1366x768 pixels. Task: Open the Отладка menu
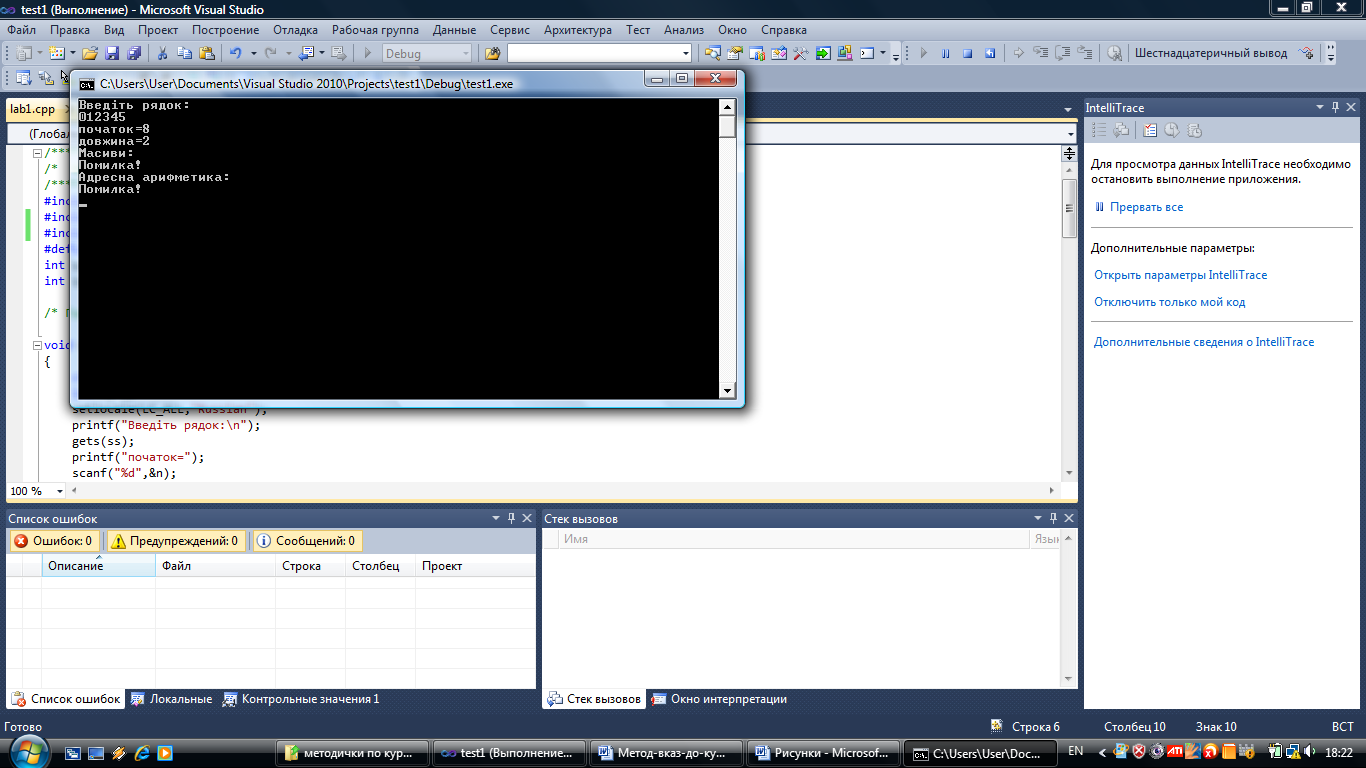[x=295, y=30]
